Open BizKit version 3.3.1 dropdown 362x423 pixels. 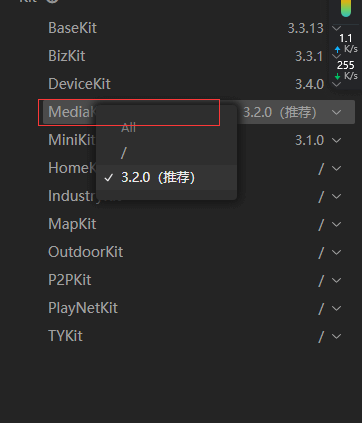(x=337, y=56)
